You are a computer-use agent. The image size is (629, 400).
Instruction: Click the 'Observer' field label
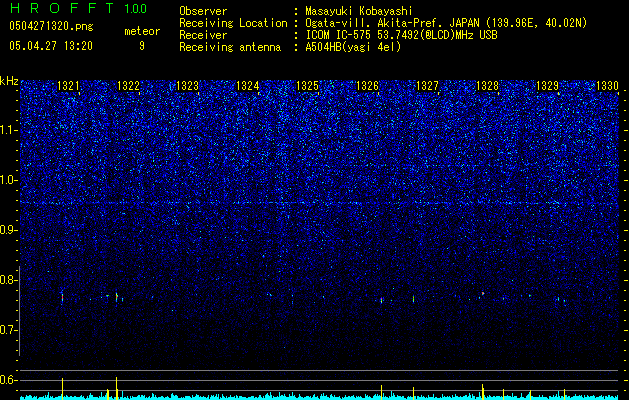coord(203,11)
